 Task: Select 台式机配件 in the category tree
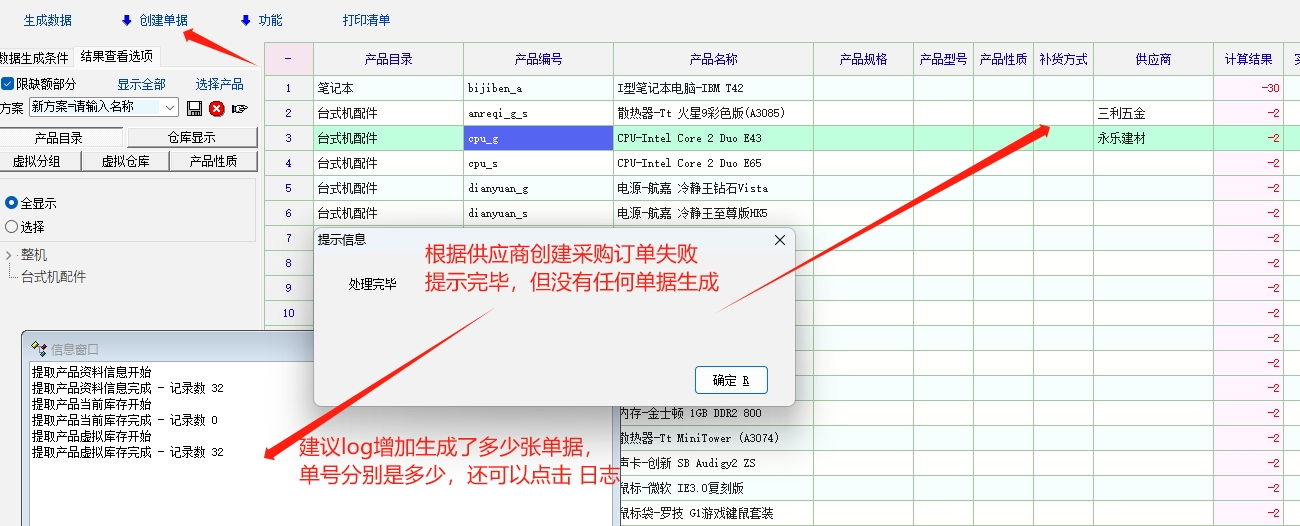(54, 277)
